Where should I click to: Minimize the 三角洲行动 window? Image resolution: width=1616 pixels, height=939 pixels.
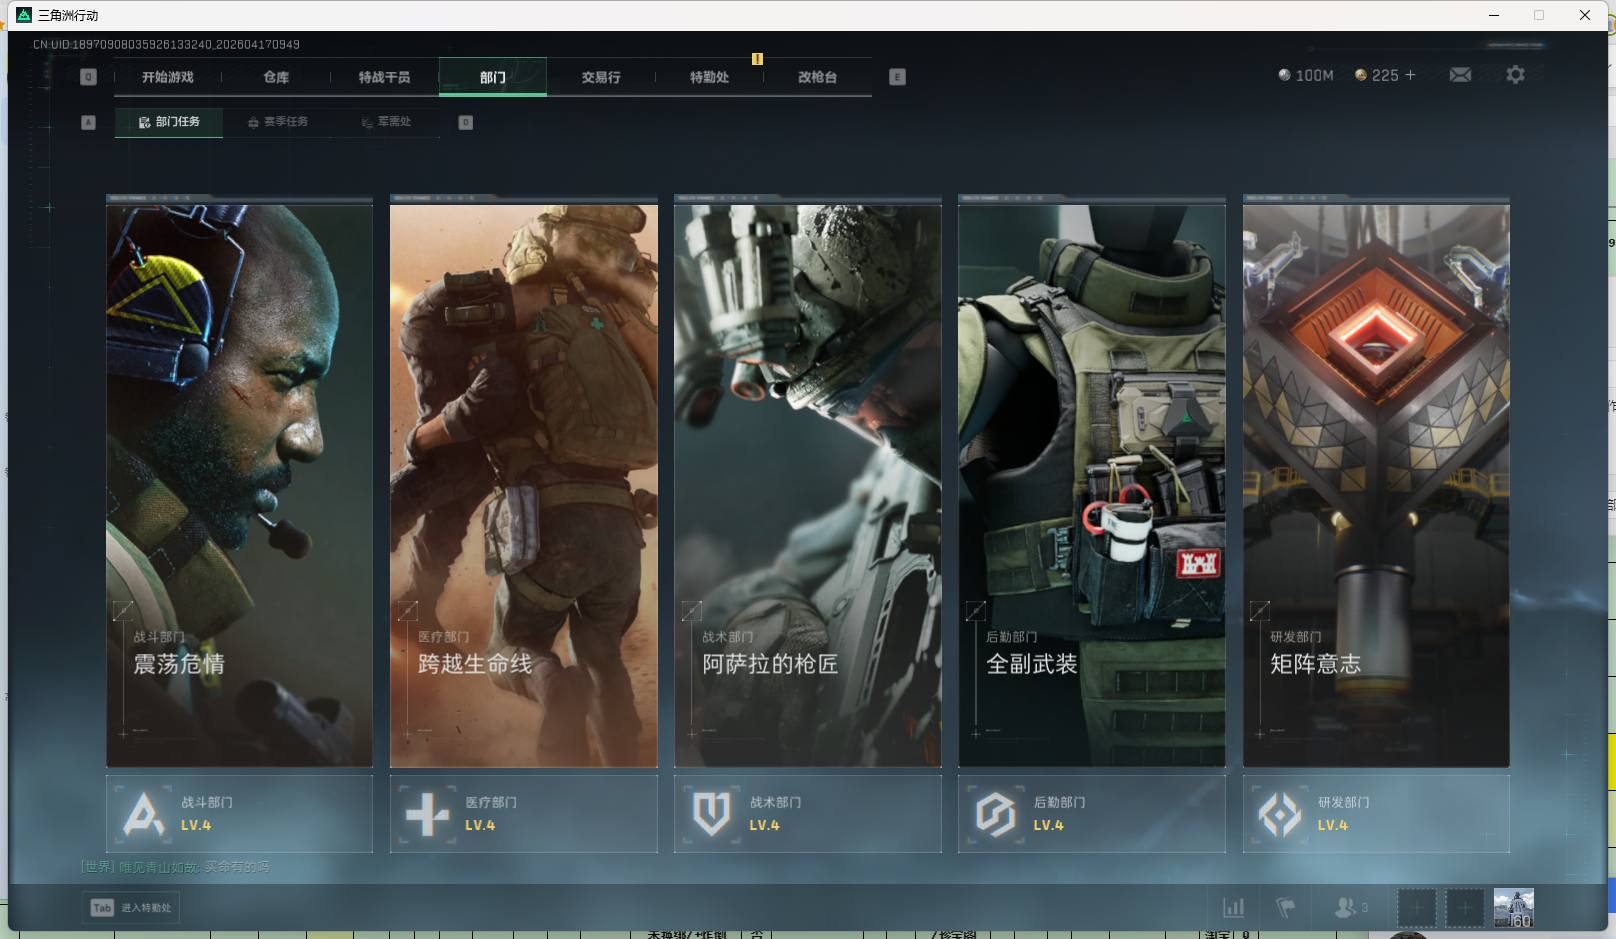point(1494,15)
